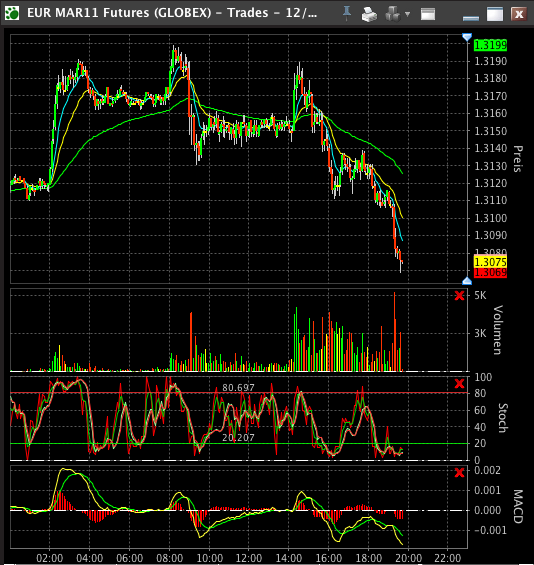
Task: Click the 20.207 Stoch lower line label
Action: [x=238, y=437]
